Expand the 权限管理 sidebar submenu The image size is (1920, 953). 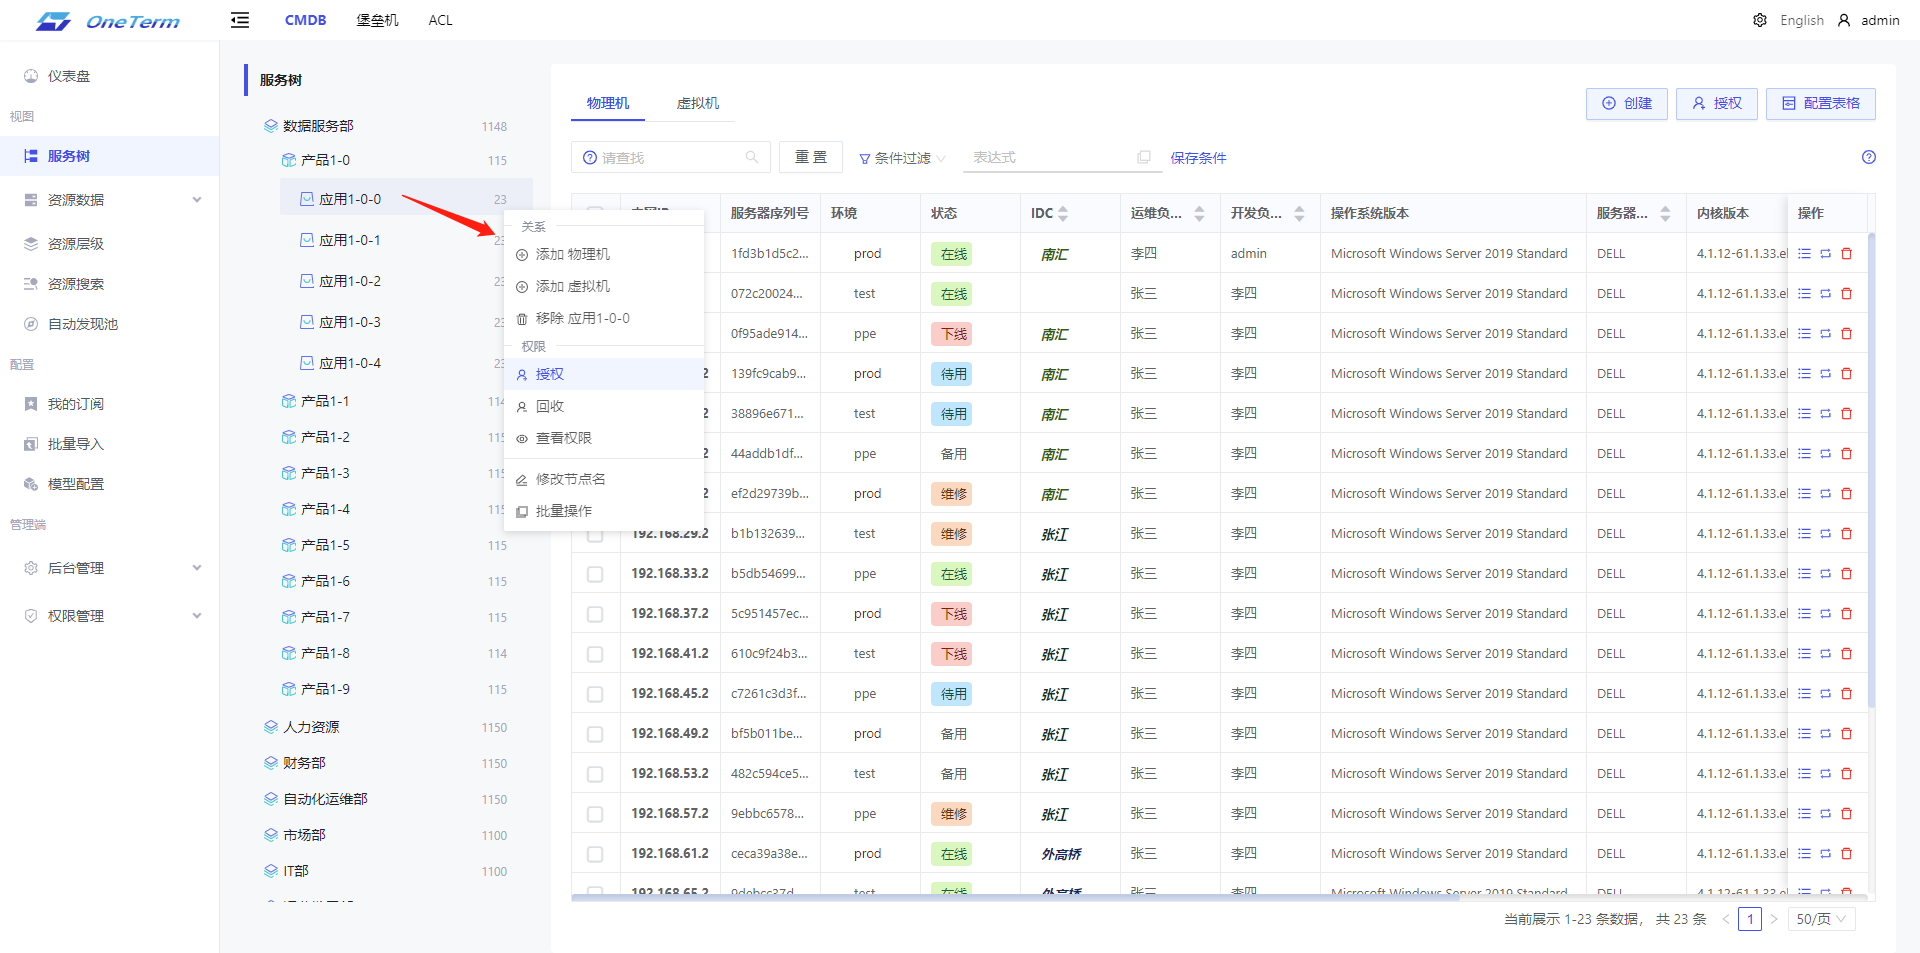110,616
